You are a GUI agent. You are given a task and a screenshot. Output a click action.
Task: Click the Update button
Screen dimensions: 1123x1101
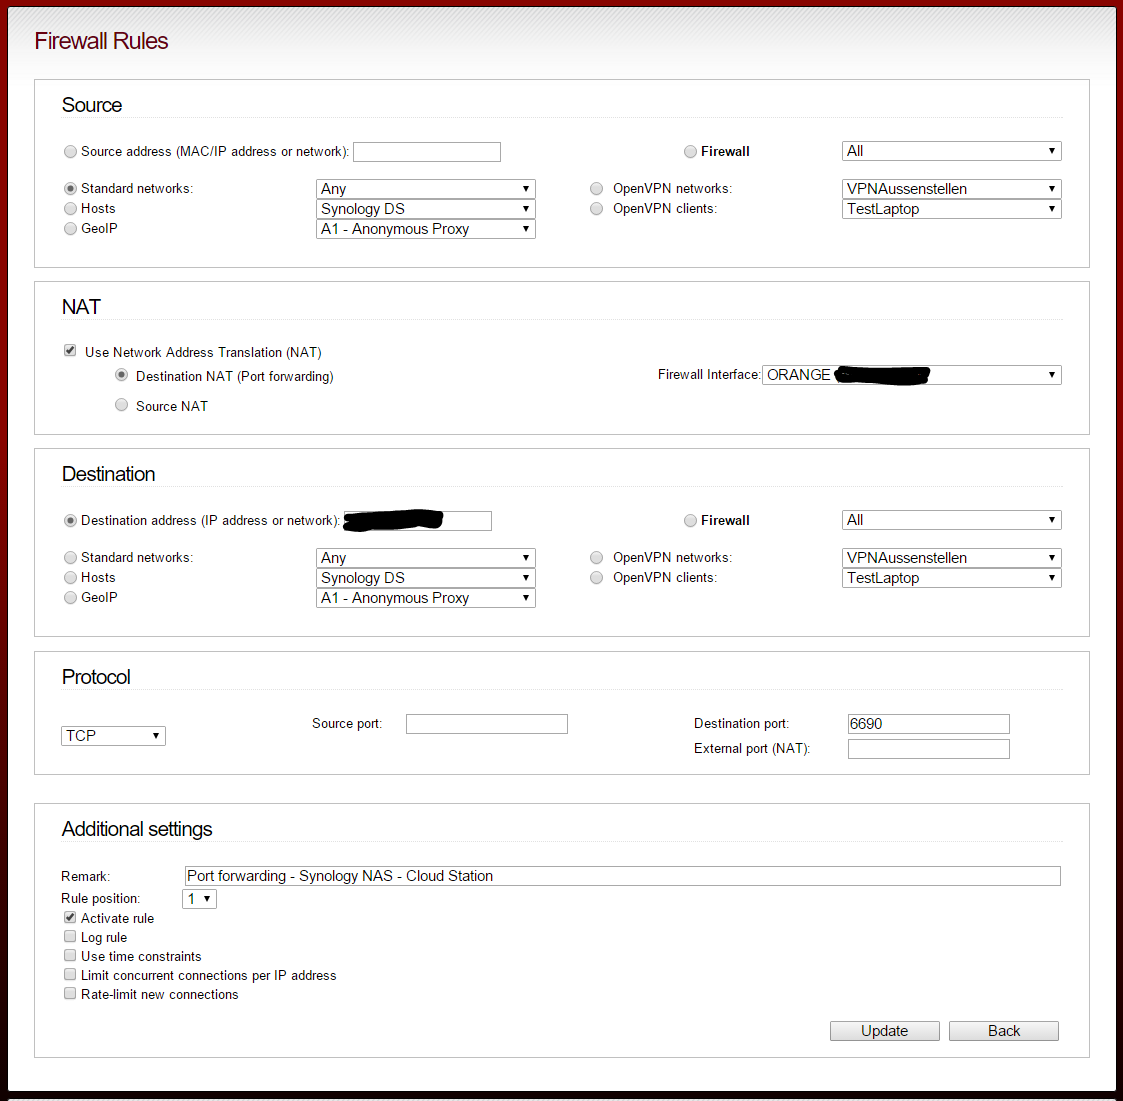click(x=884, y=1031)
